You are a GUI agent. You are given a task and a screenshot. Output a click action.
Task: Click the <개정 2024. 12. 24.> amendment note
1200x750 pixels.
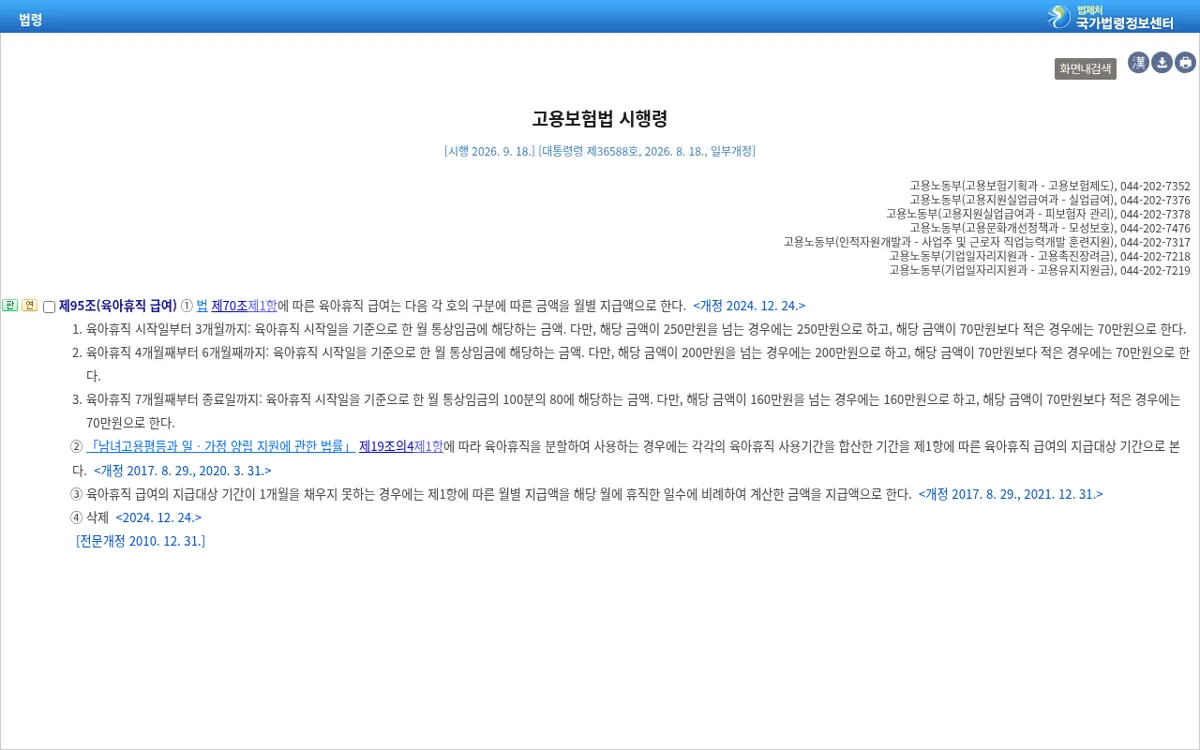[749, 306]
